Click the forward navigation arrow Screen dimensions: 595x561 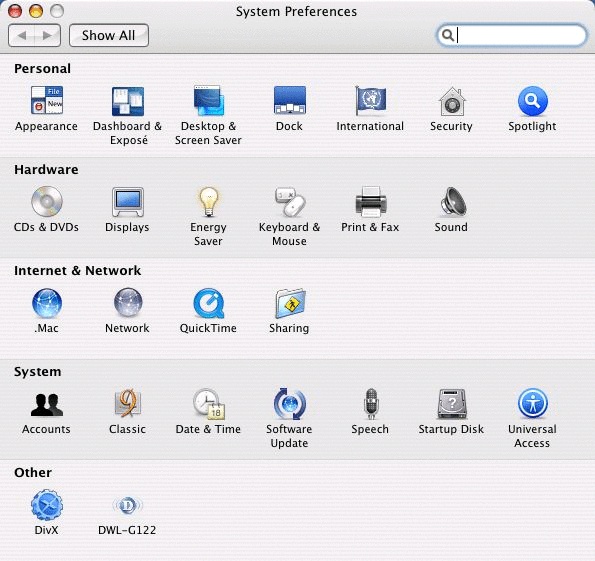(x=47, y=35)
